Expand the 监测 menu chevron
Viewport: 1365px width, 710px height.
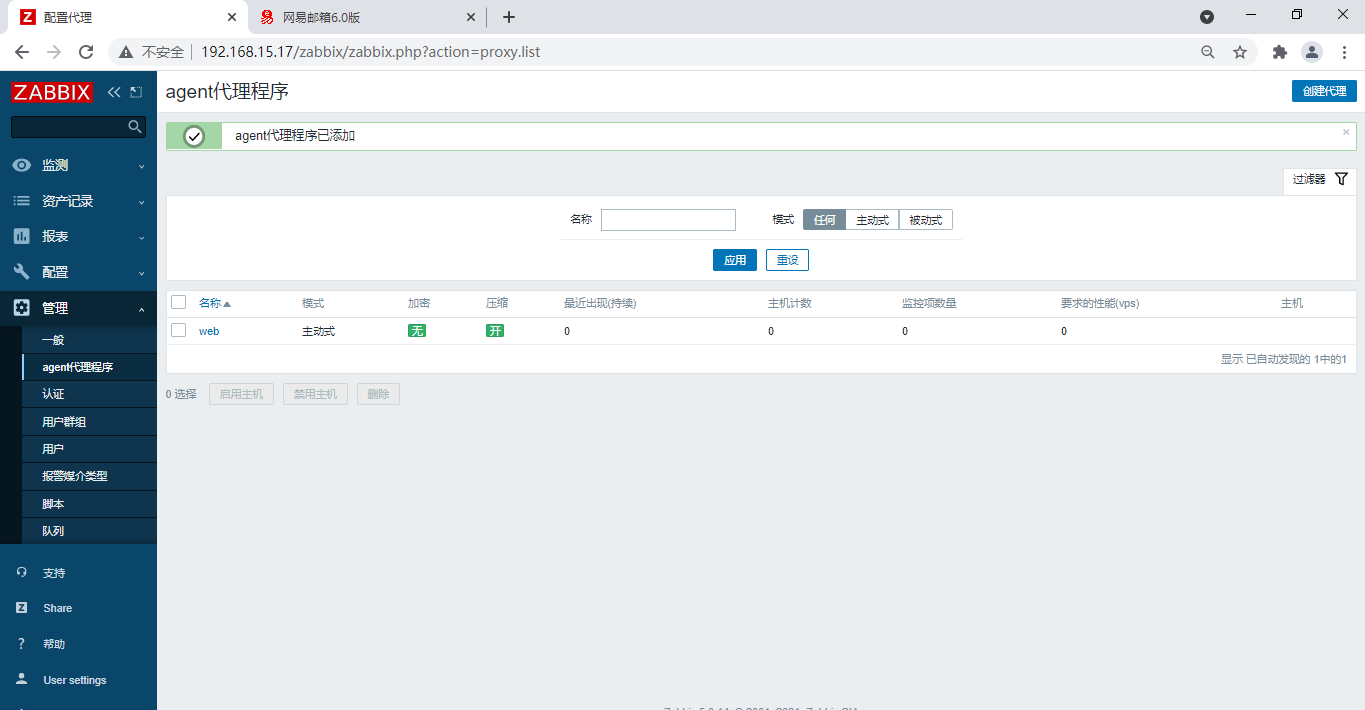[141, 166]
